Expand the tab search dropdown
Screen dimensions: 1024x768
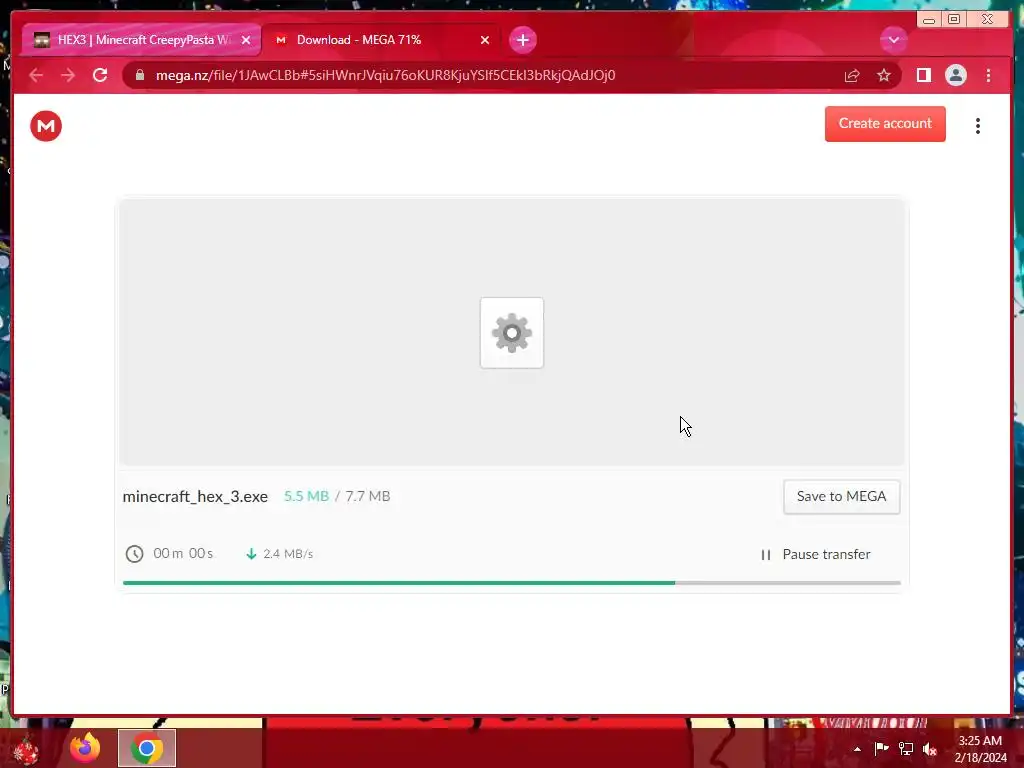pyautogui.click(x=893, y=40)
